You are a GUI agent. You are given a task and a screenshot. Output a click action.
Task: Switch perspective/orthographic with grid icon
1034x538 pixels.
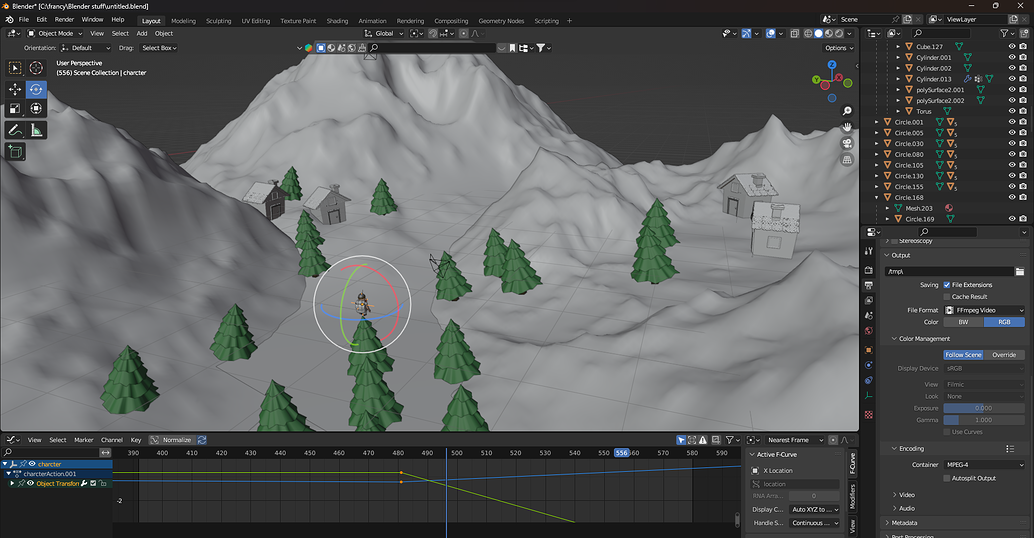[x=847, y=160]
